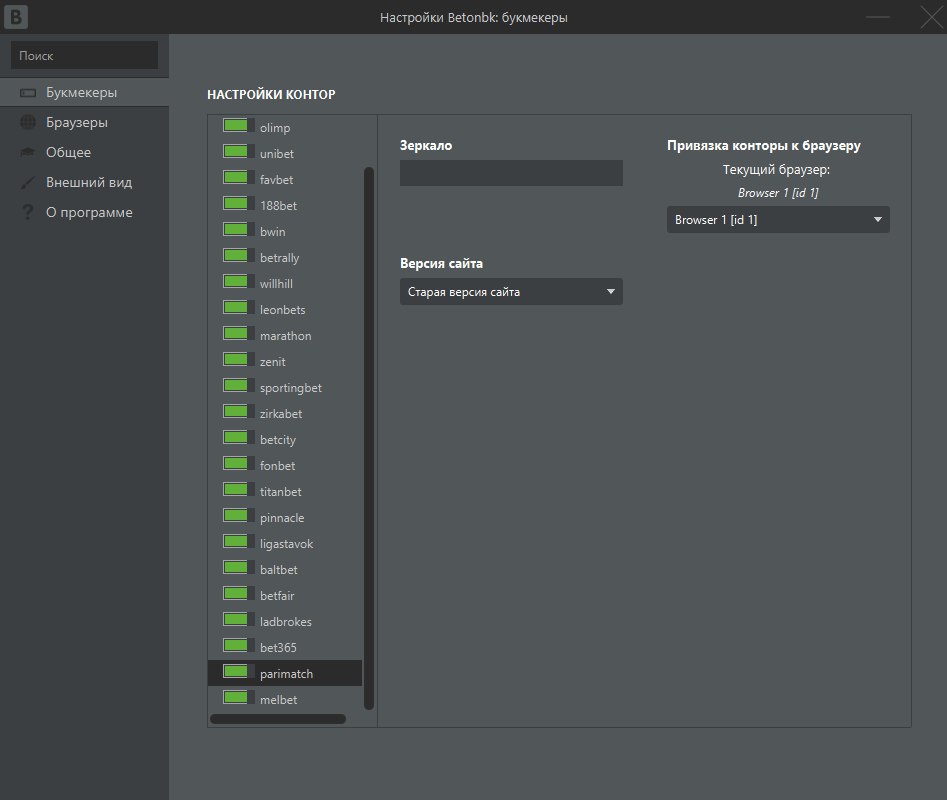Click the bookmaker list vertical scrollbar
The height and width of the screenshot is (800, 947).
point(369,438)
